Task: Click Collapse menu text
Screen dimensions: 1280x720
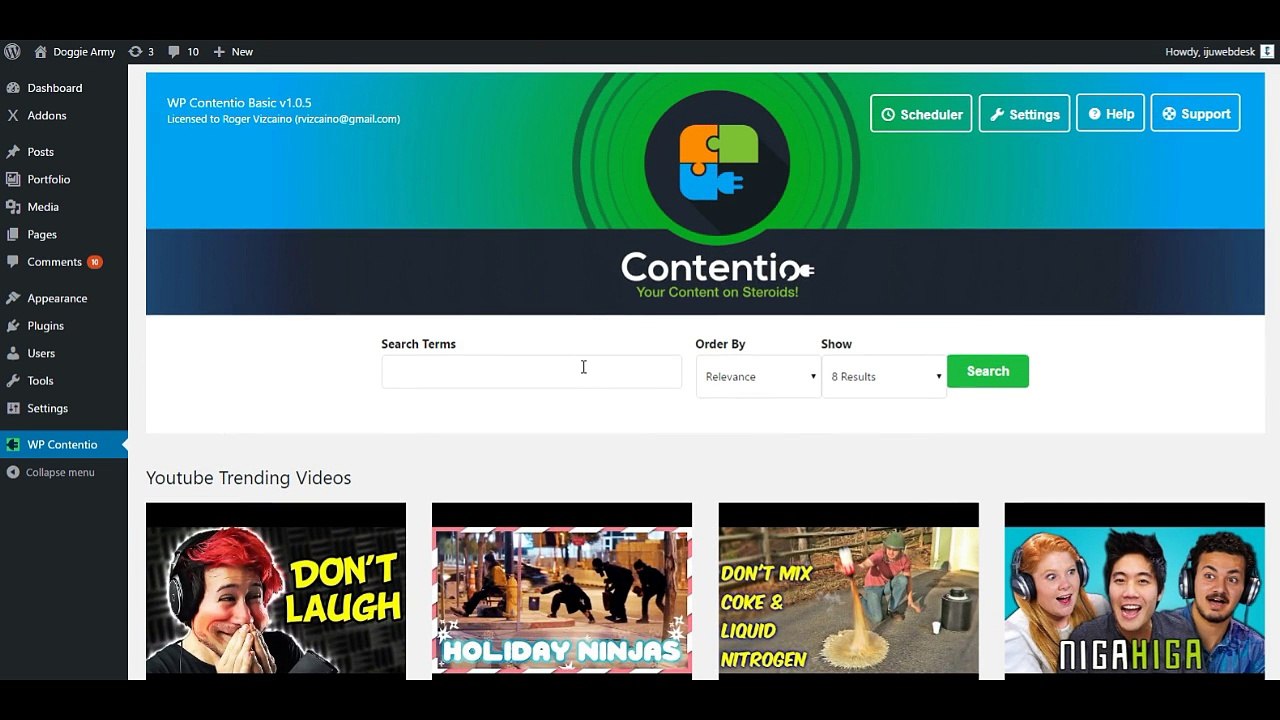Action: coord(60,472)
